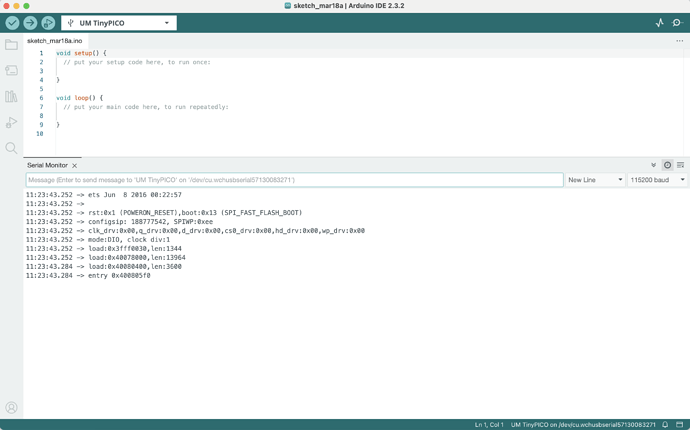Toggle timestamp clock button in Serial Monitor

tap(668, 165)
